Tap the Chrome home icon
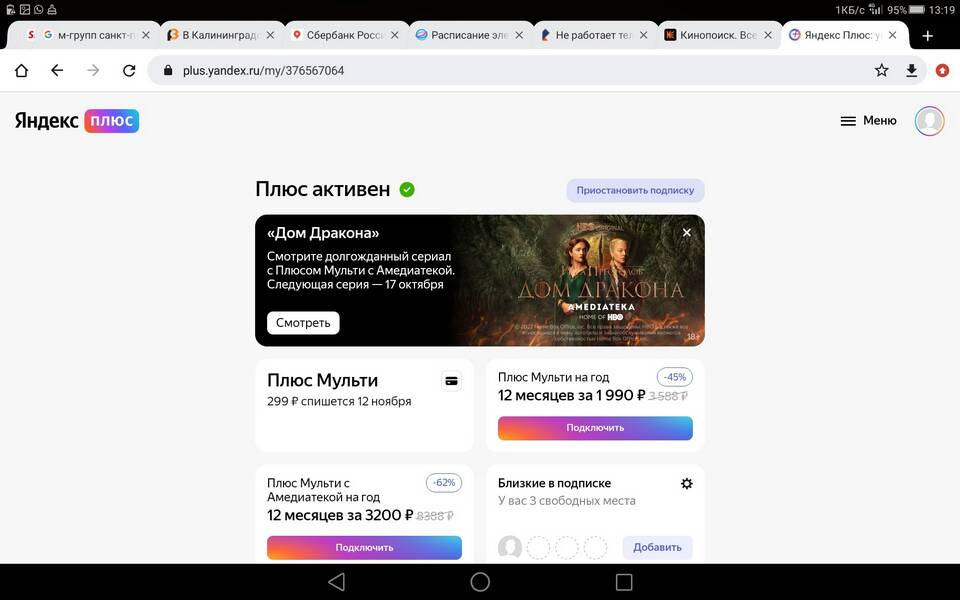The height and width of the screenshot is (600, 960). click(x=21, y=70)
